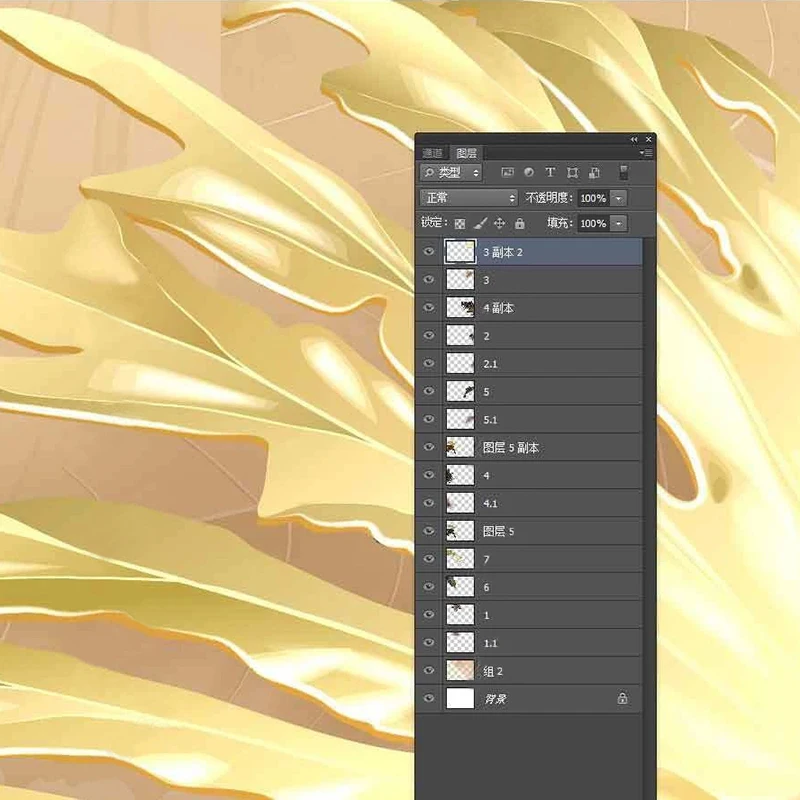Screen dimensions: 800x800
Task: Select the 图层 5 副本 layer name
Action: click(x=511, y=447)
